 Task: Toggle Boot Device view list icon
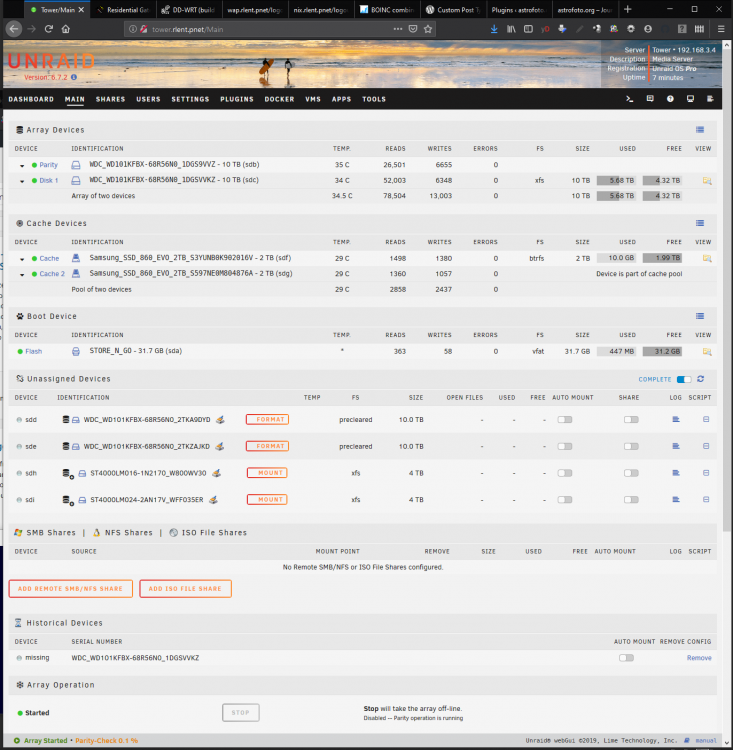(x=700, y=316)
